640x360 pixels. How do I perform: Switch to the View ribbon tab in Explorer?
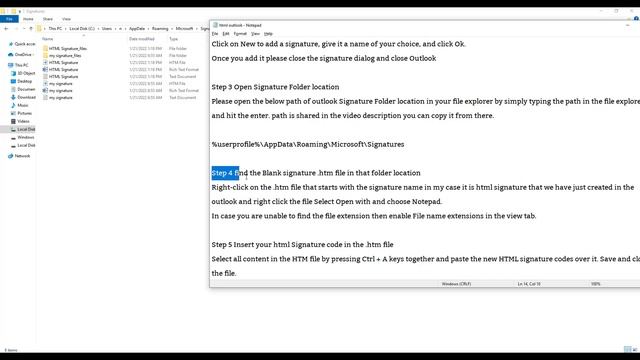[x=66, y=19]
